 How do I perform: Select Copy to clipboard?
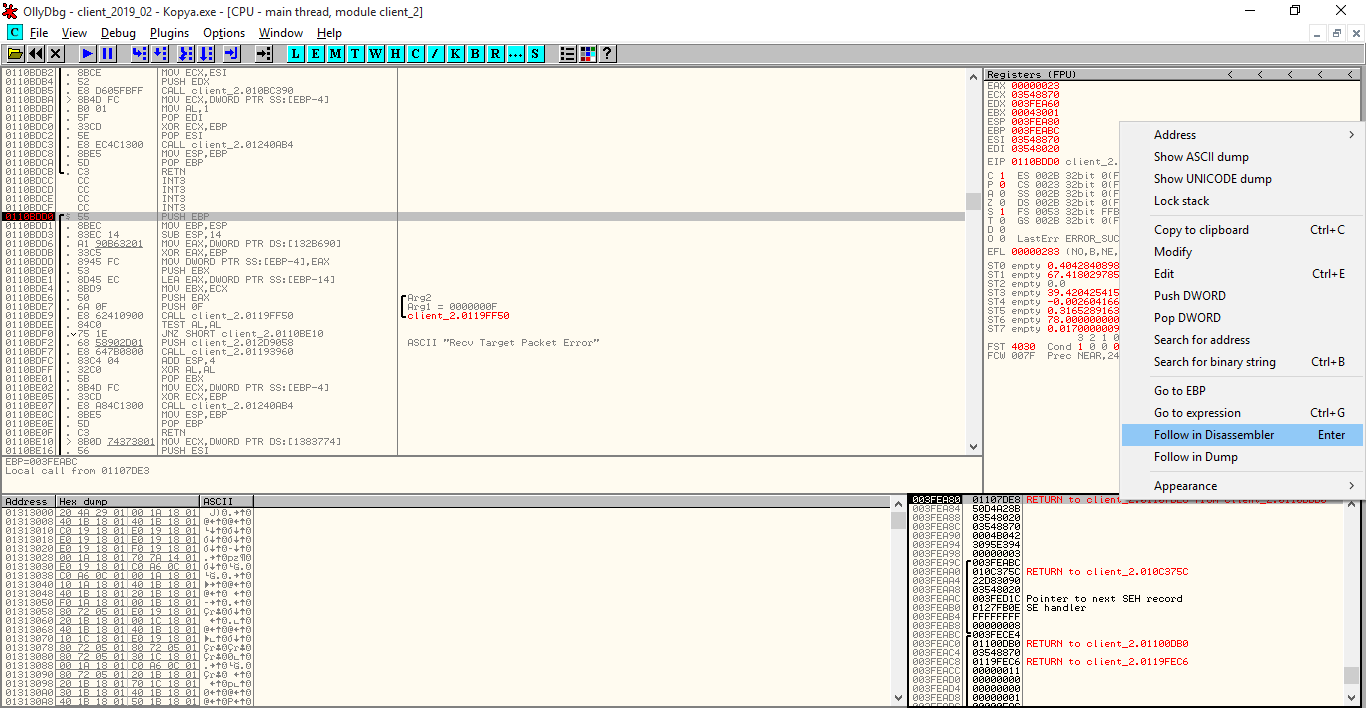coord(1241,230)
